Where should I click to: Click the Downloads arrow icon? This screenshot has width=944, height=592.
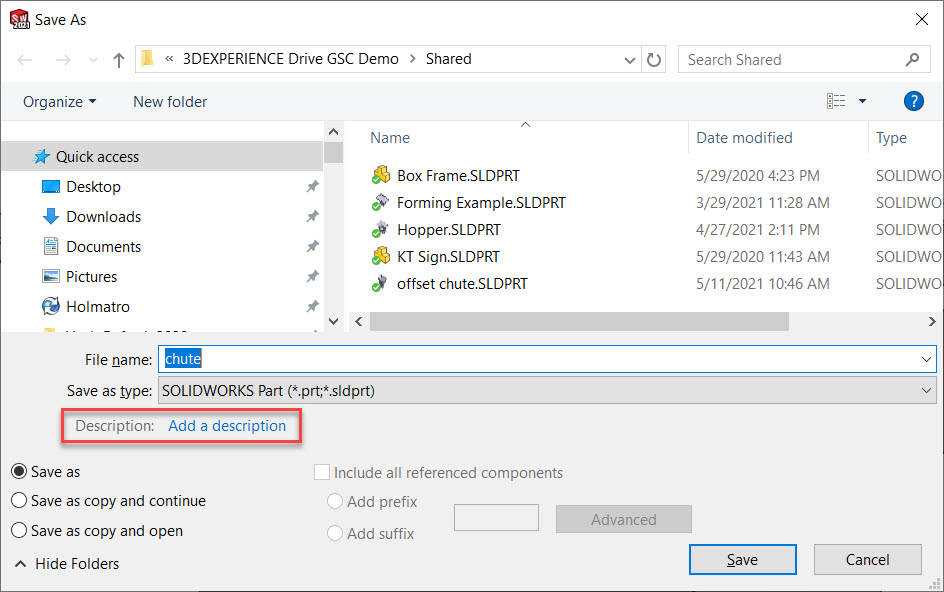tap(51, 216)
